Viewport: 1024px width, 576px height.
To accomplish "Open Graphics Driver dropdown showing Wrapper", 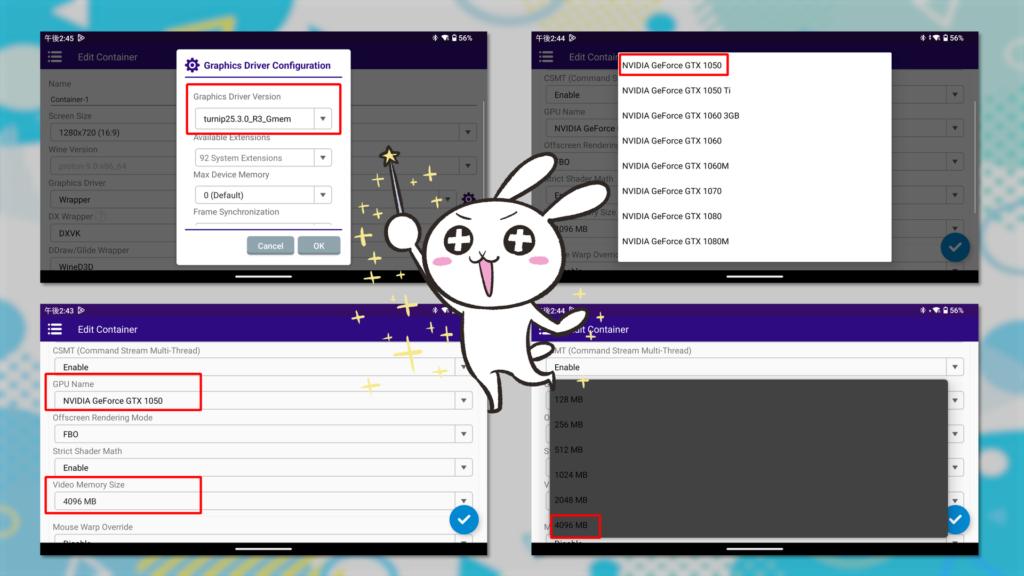I will [253, 199].
